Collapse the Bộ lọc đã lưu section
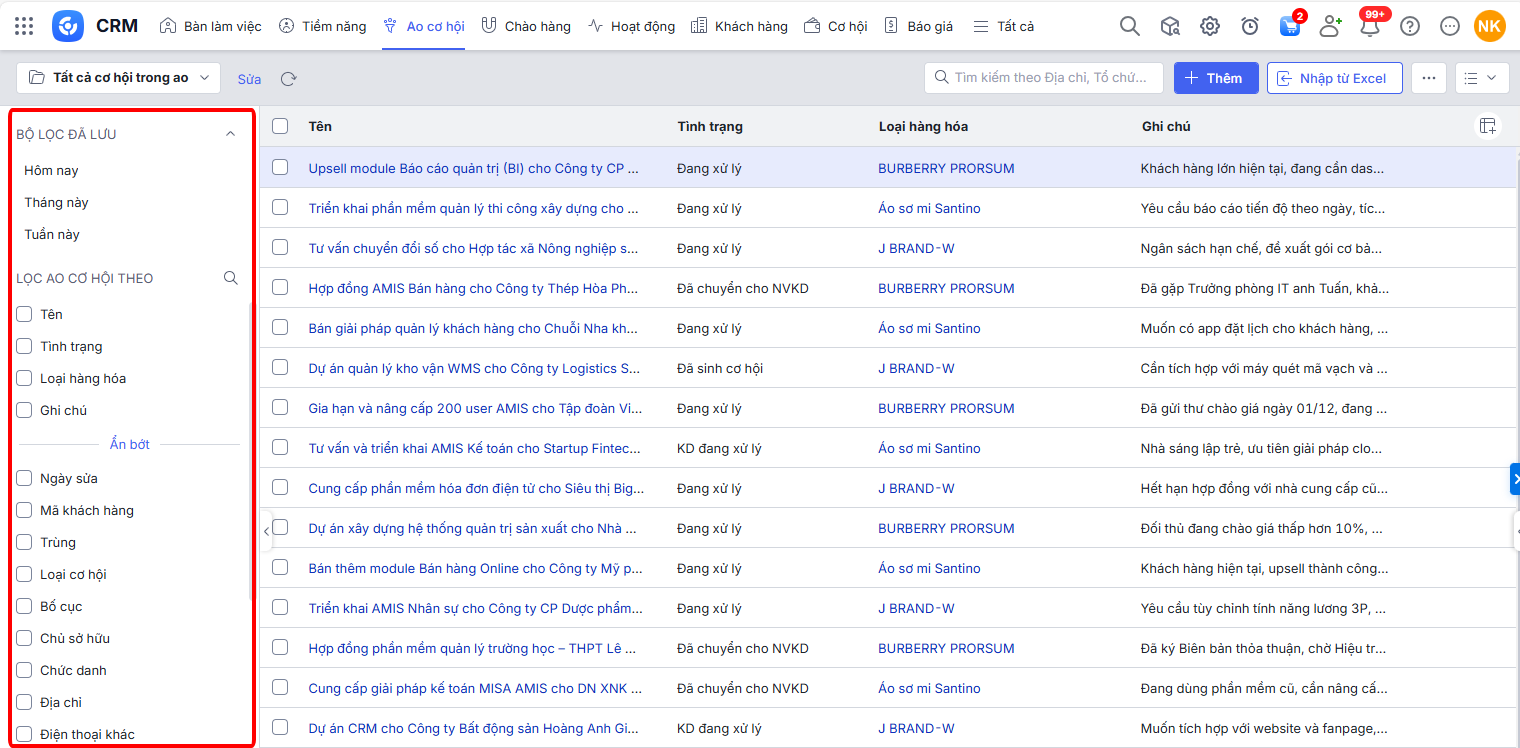Viewport: 1520px width, 748px height. tap(230, 134)
